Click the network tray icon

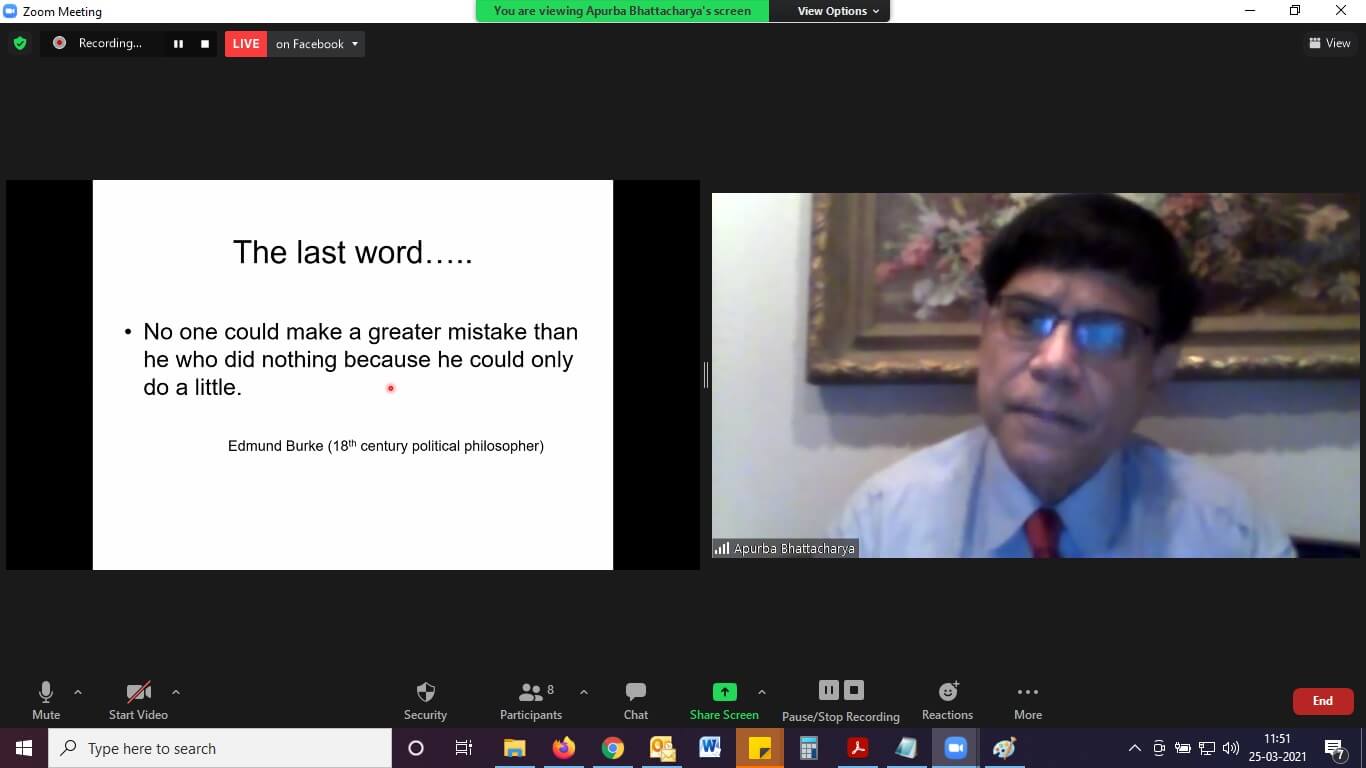point(1207,748)
